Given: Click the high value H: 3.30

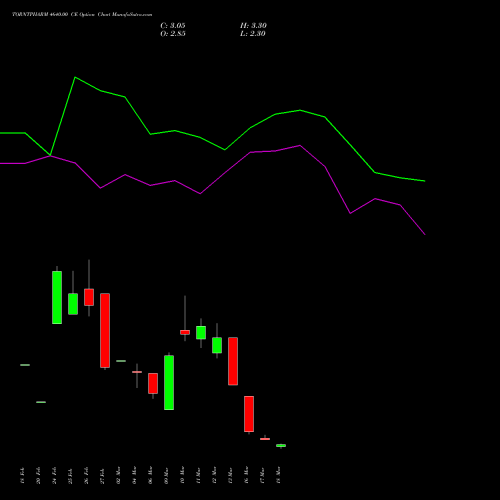Looking at the screenshot, I should coord(253,26).
